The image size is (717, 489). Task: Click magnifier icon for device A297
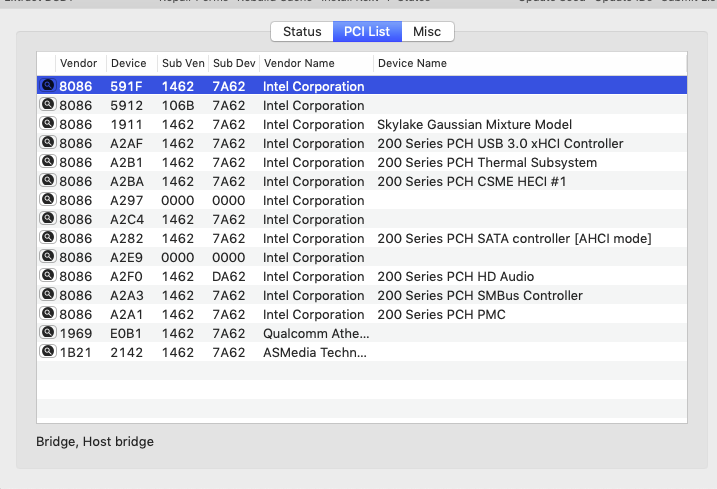point(48,199)
